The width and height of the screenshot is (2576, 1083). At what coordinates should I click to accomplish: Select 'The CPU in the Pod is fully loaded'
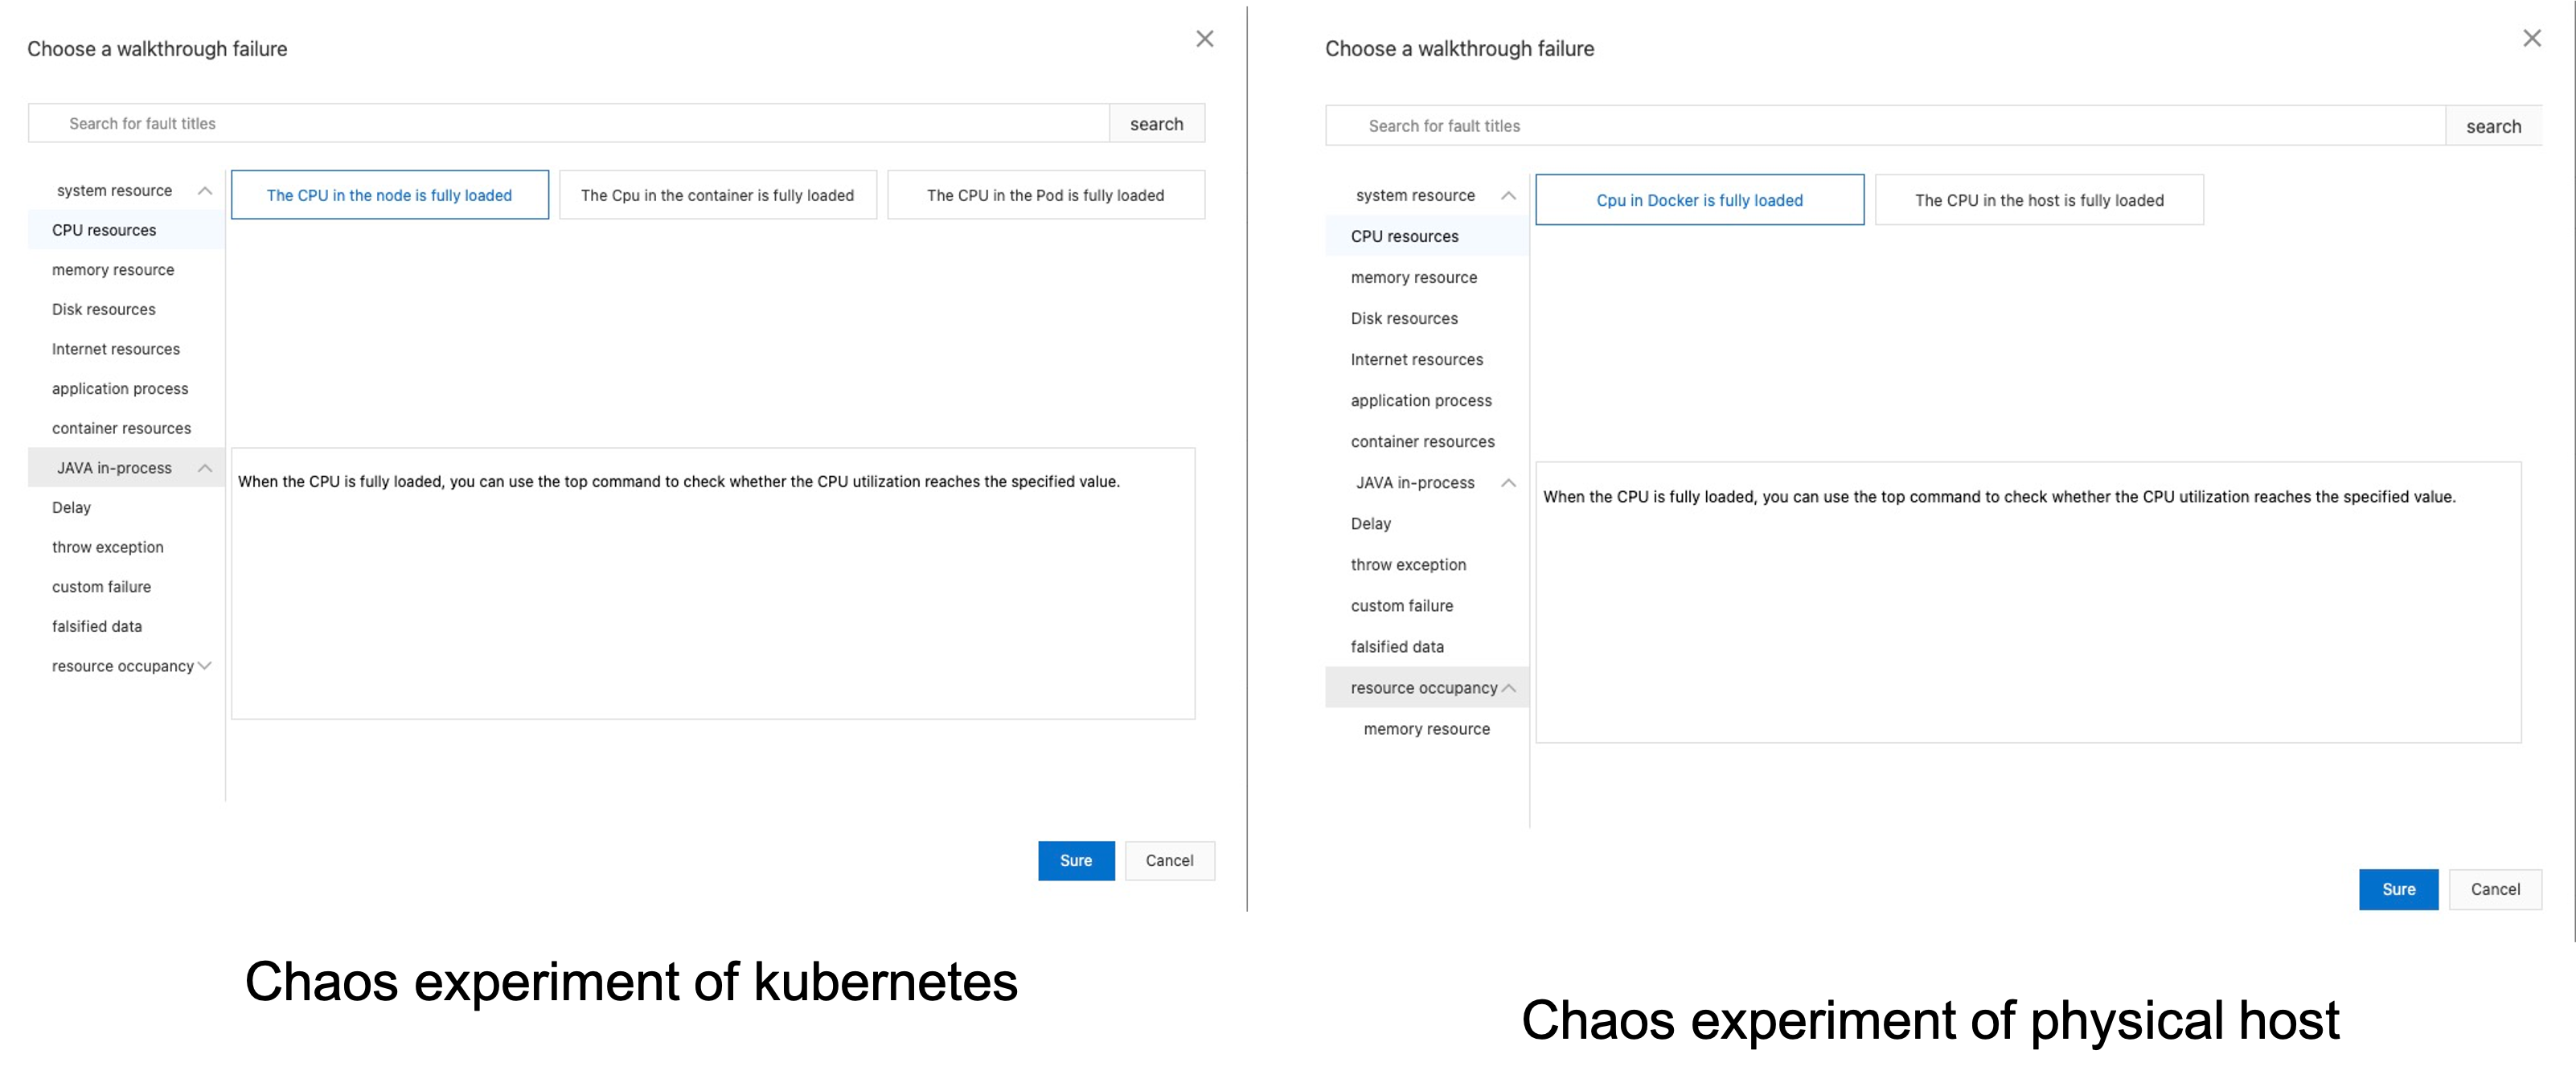pos(1045,195)
